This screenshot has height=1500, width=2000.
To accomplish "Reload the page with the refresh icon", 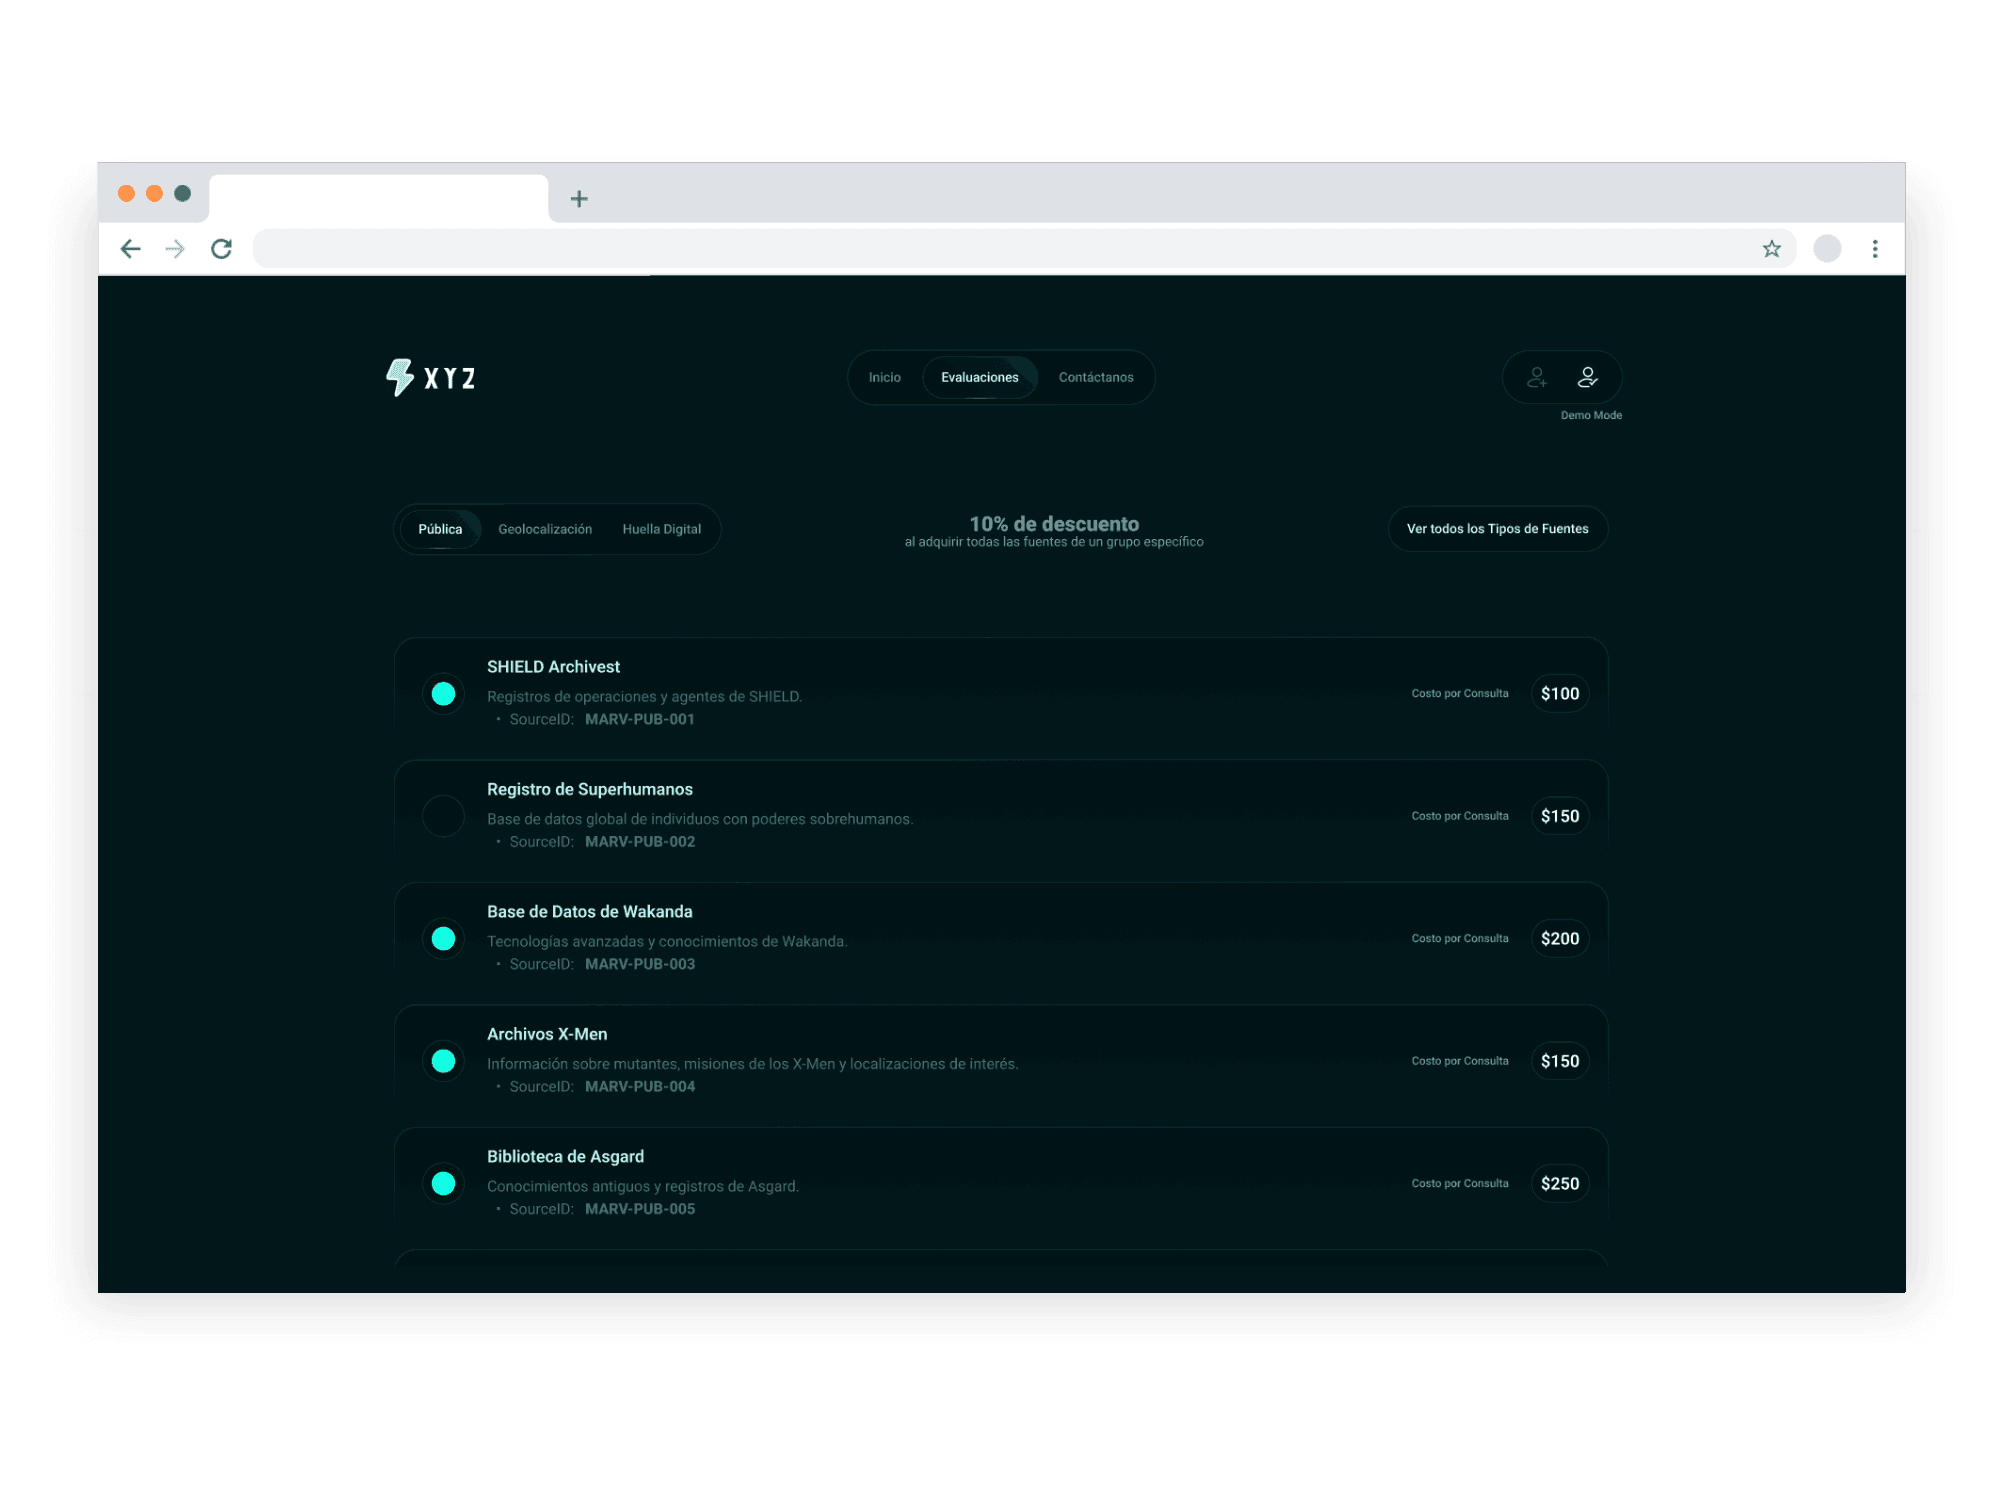I will point(222,249).
